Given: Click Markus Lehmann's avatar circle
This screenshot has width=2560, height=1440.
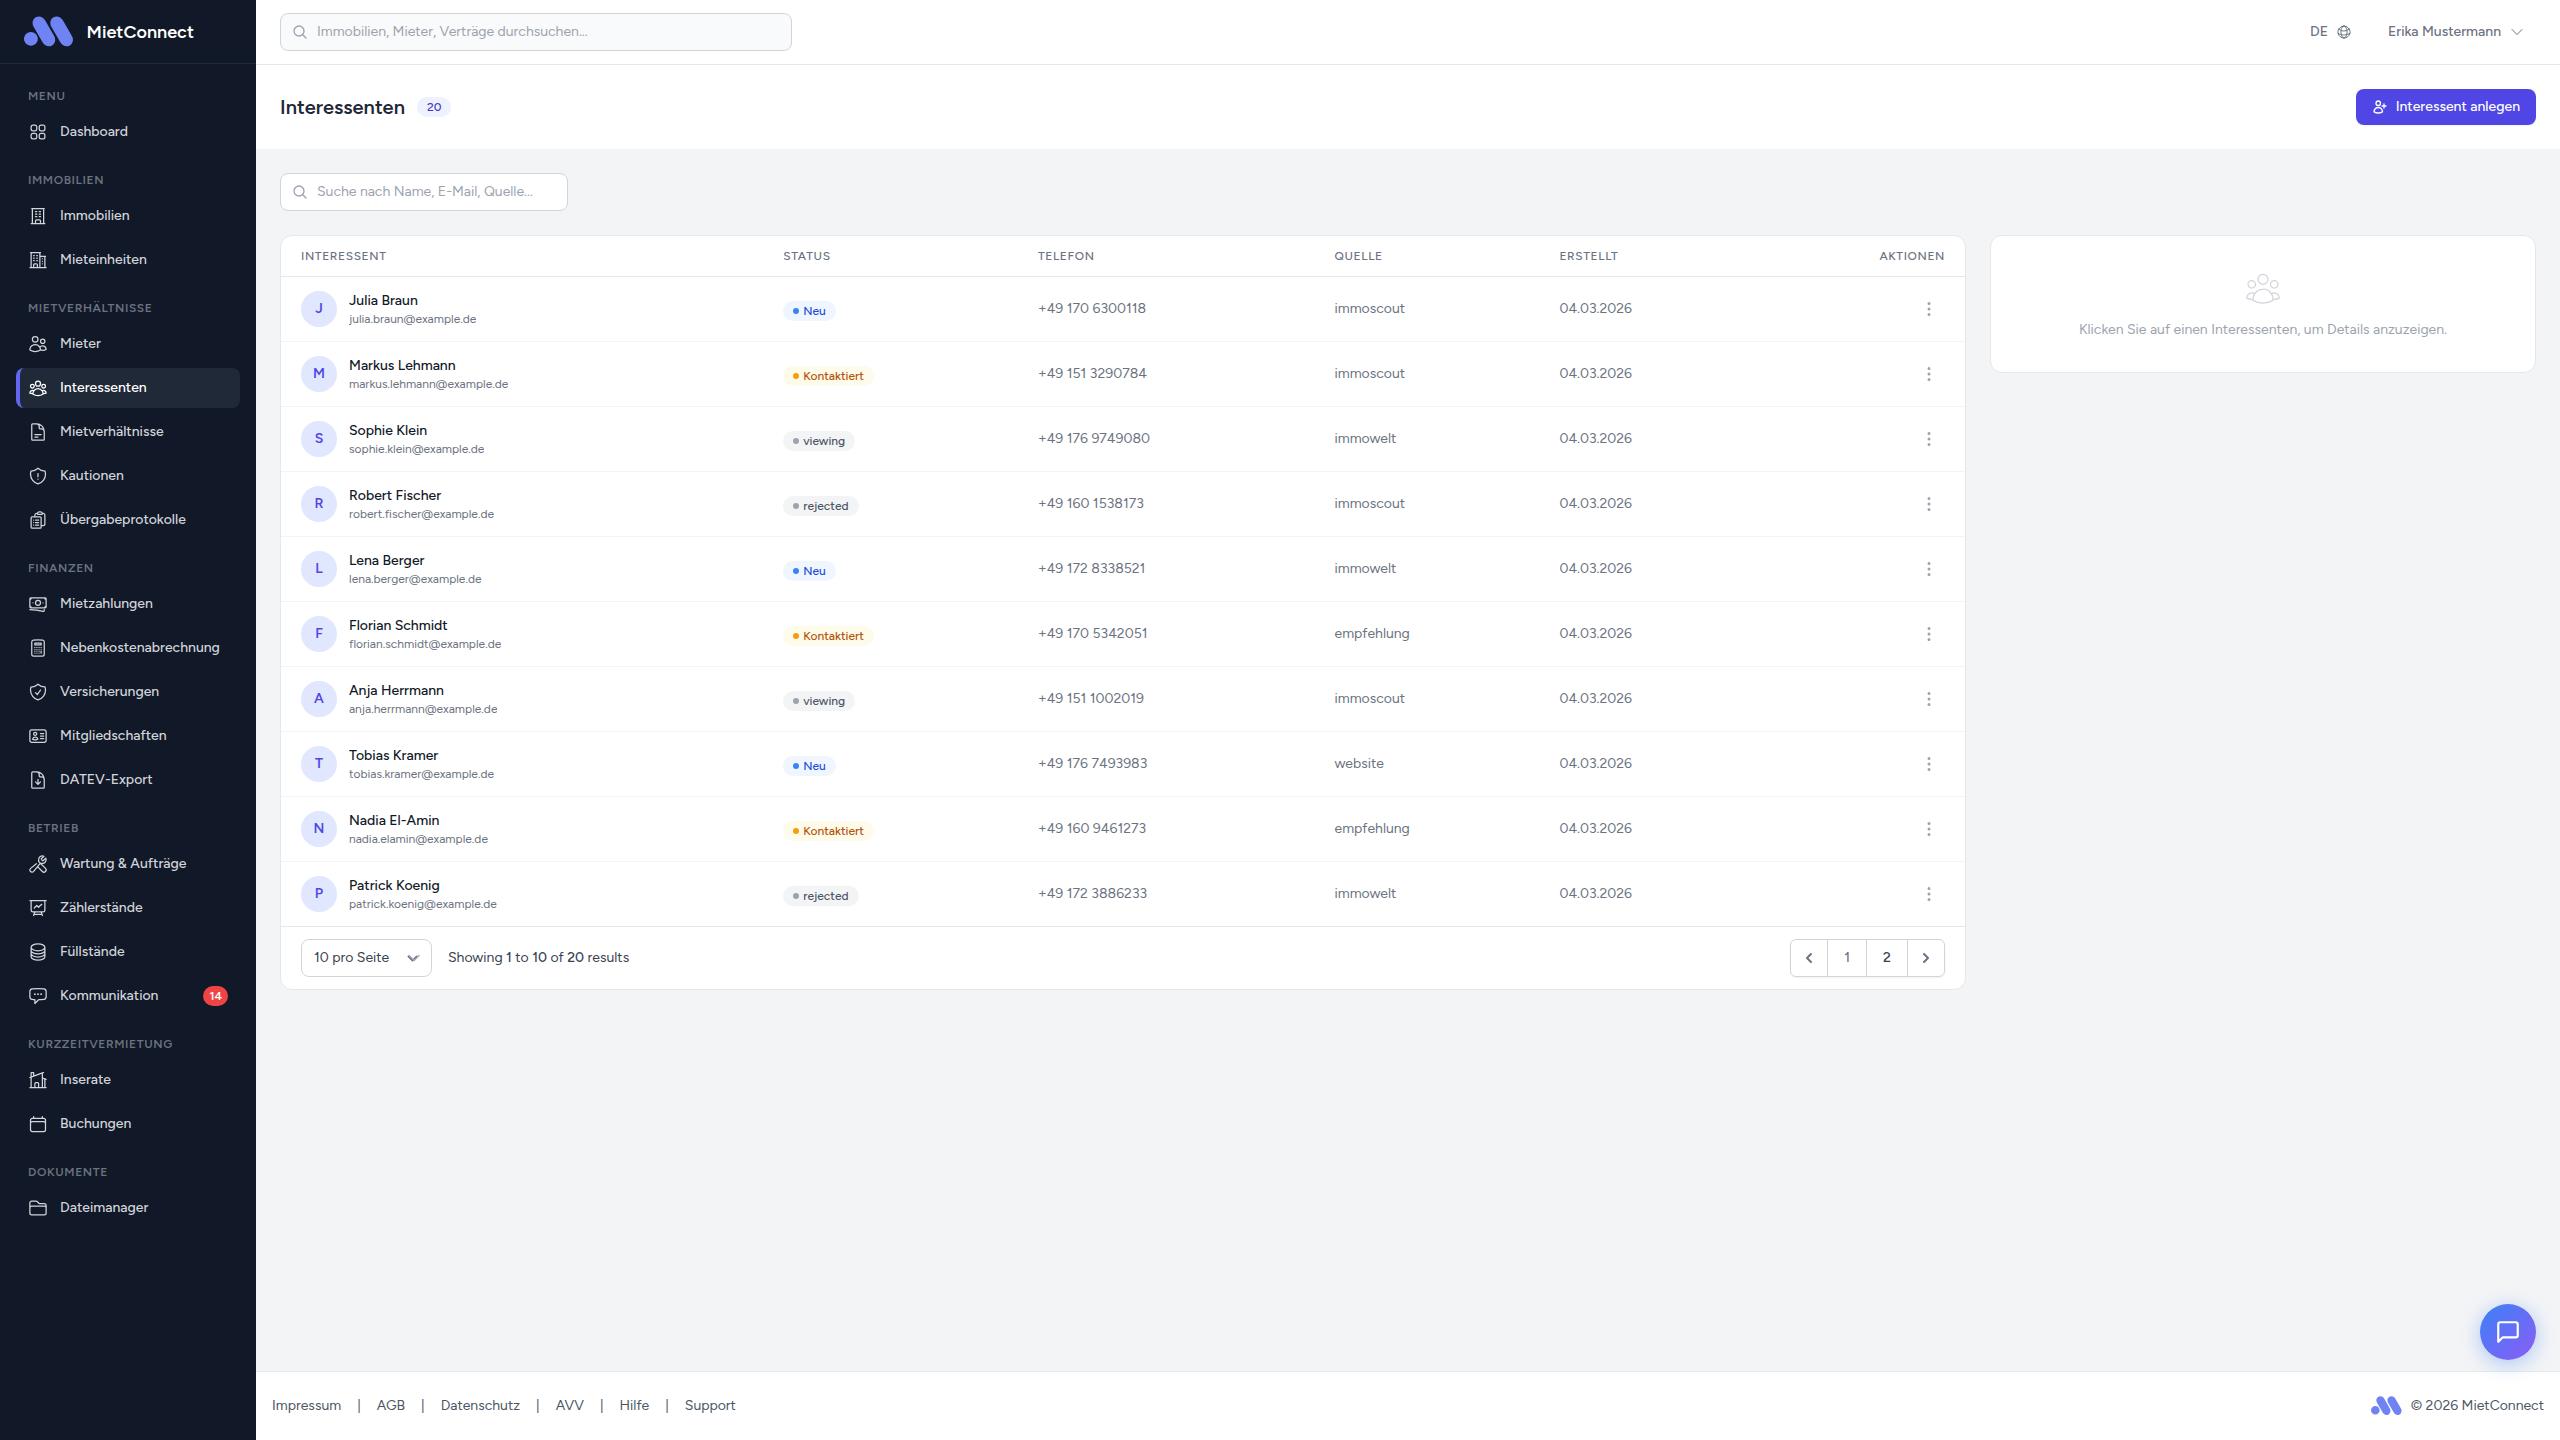Looking at the screenshot, I should click(x=319, y=374).
